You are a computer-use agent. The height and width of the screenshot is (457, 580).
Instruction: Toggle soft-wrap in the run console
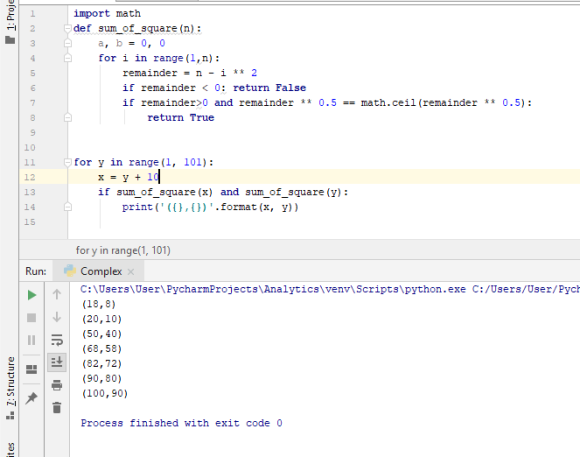point(57,340)
